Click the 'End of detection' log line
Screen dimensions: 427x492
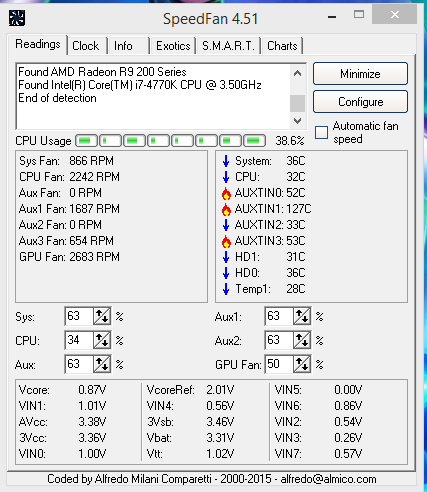click(57, 98)
